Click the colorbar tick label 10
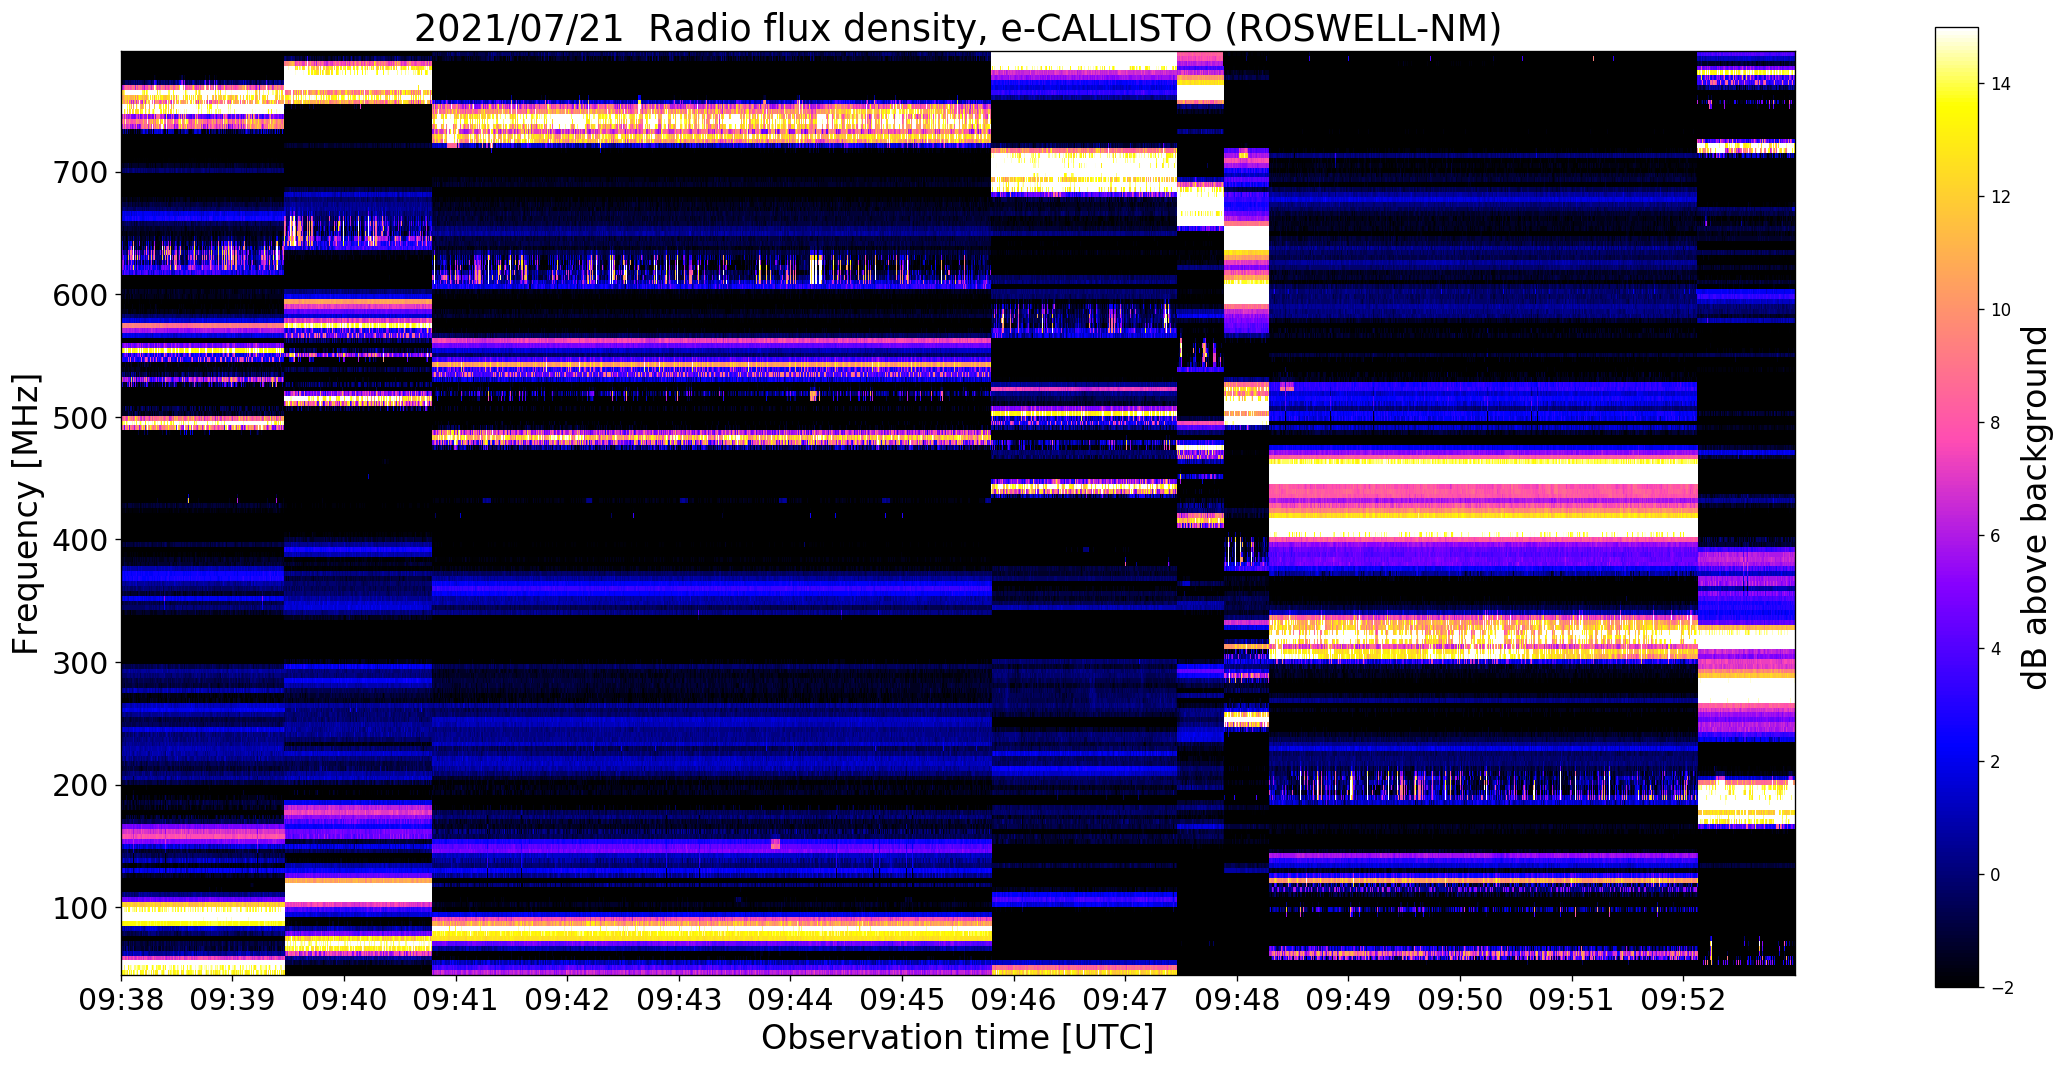2066x1067 pixels. coord(2001,310)
